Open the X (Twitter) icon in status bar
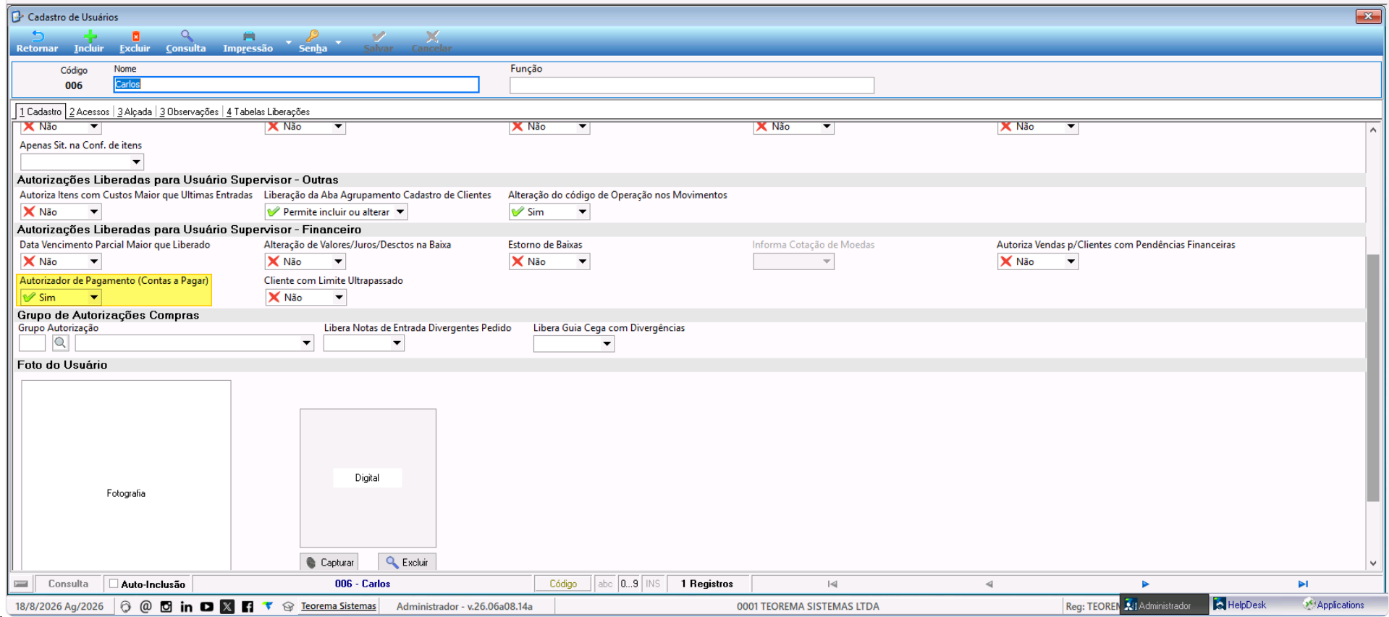Screen dimensions: 1389x617 (x=227, y=606)
